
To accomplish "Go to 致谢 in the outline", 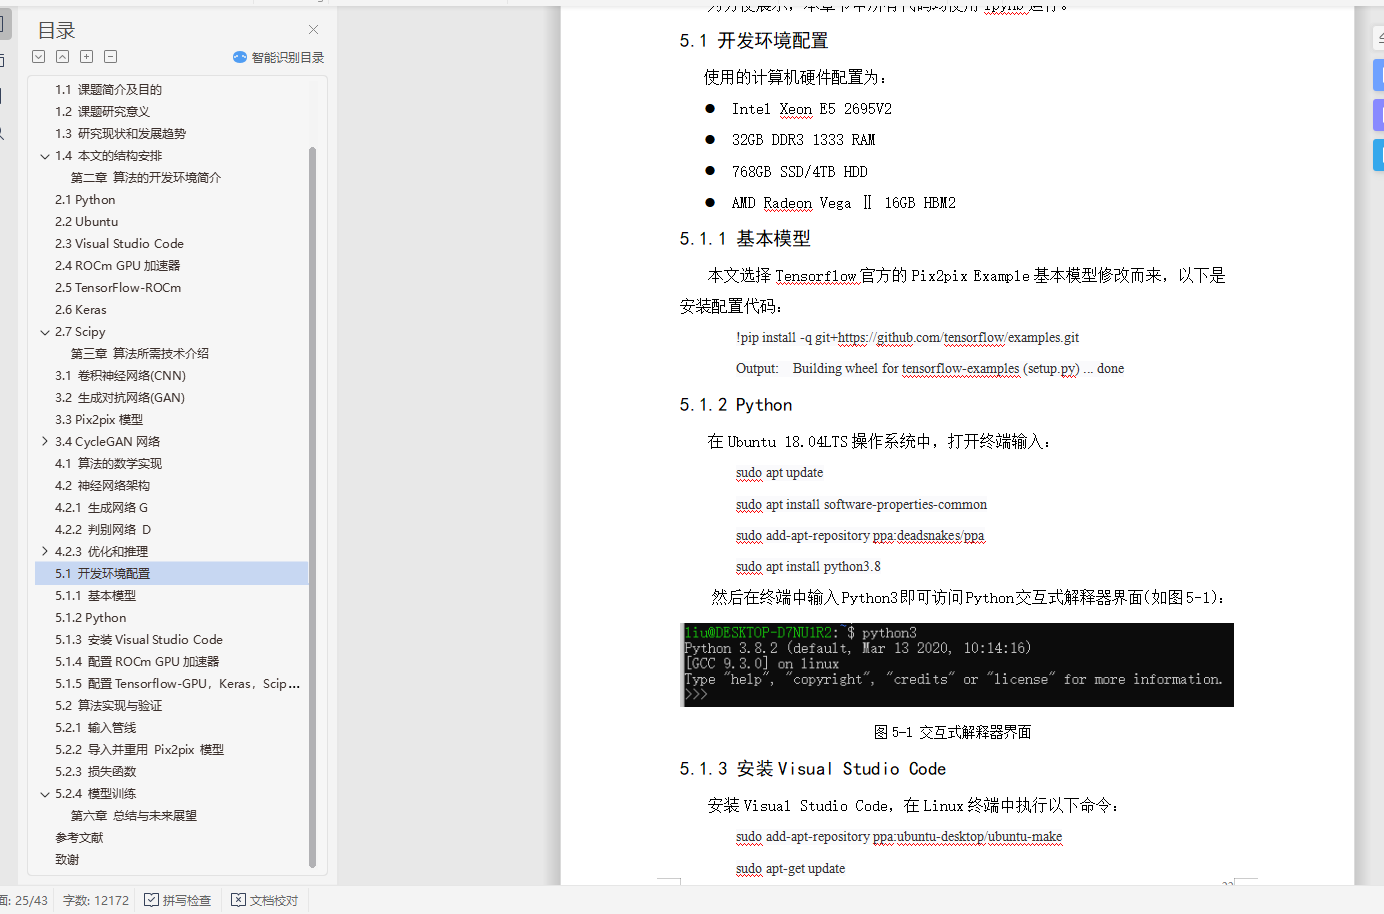I will (67, 860).
